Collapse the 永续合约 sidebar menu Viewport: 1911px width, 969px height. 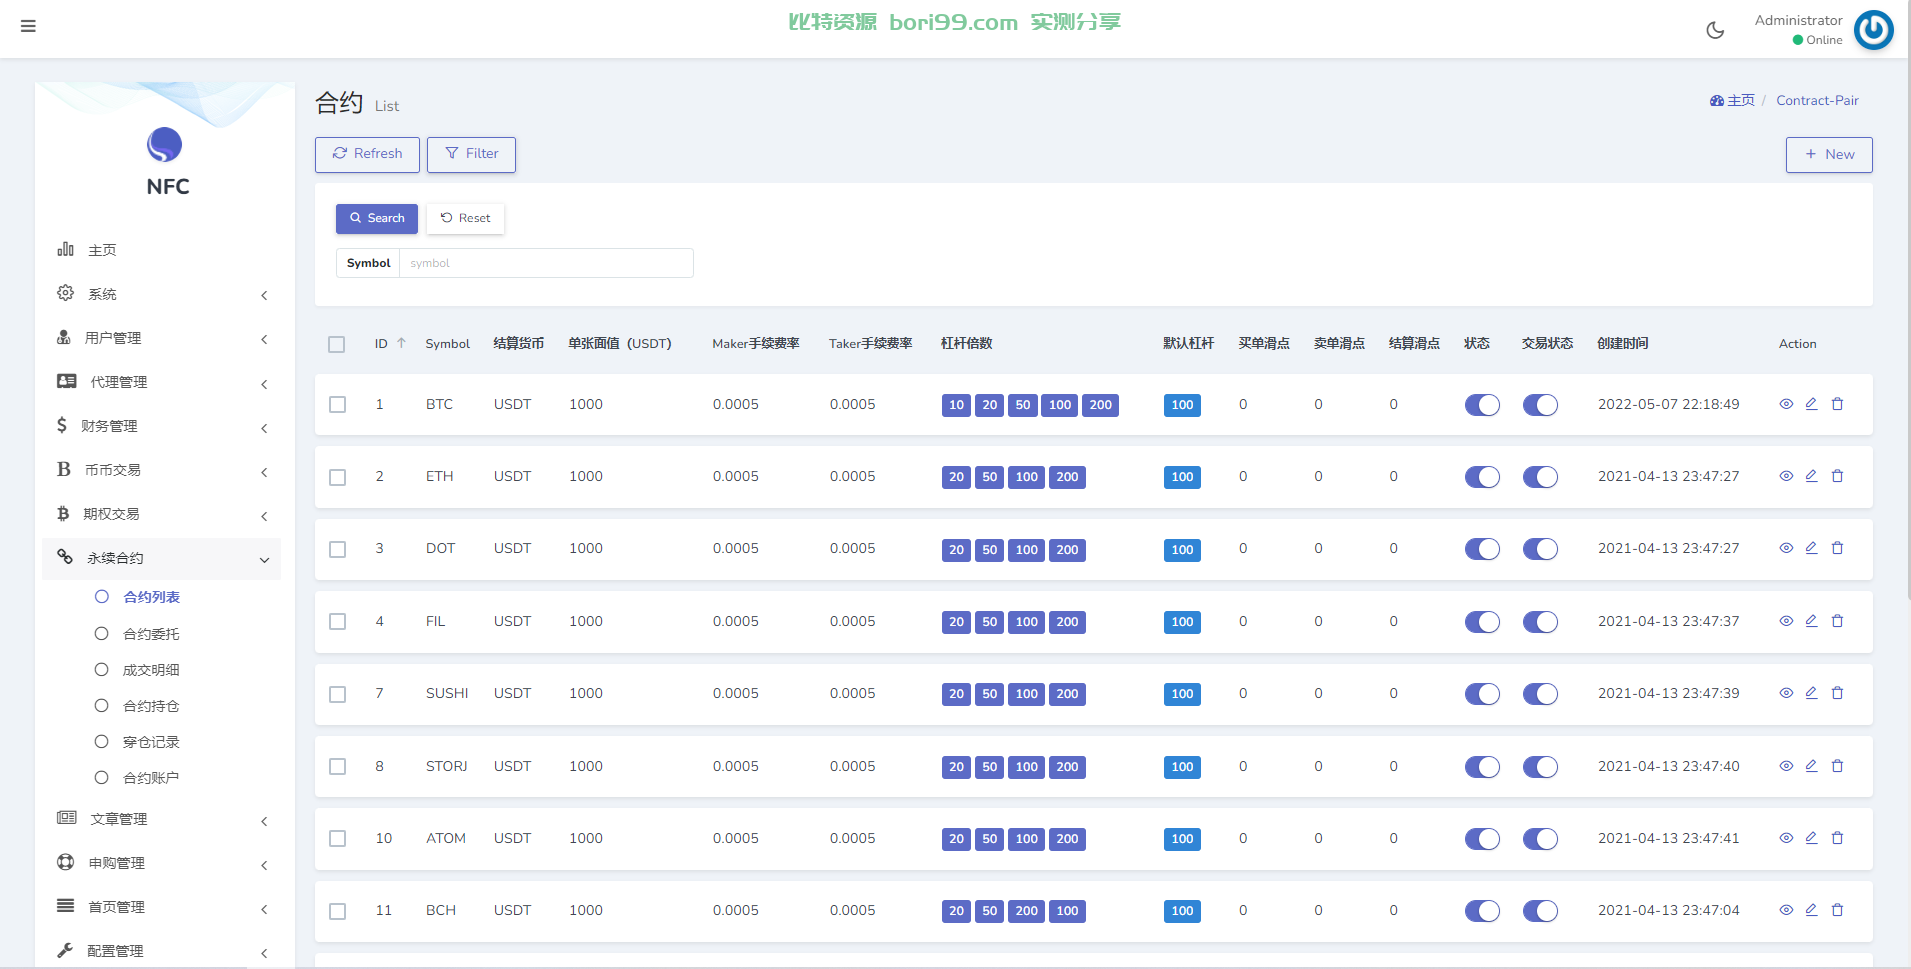pos(162,558)
